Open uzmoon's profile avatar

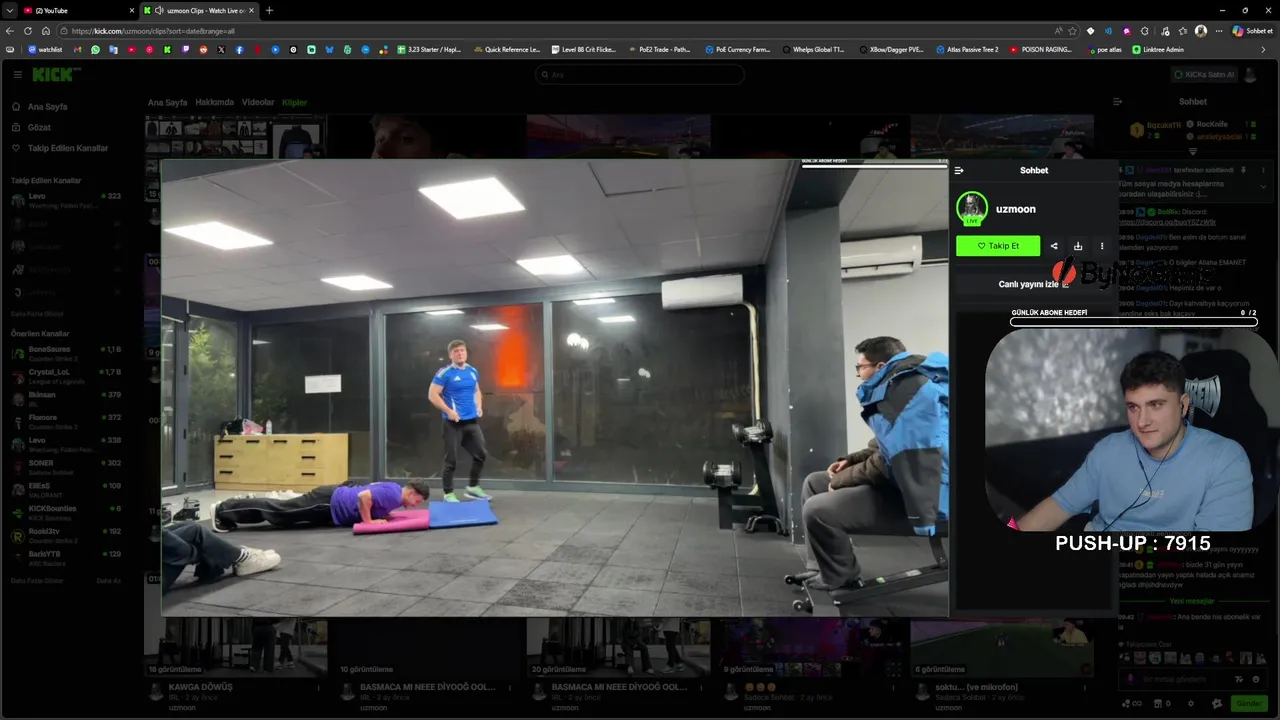point(972,209)
